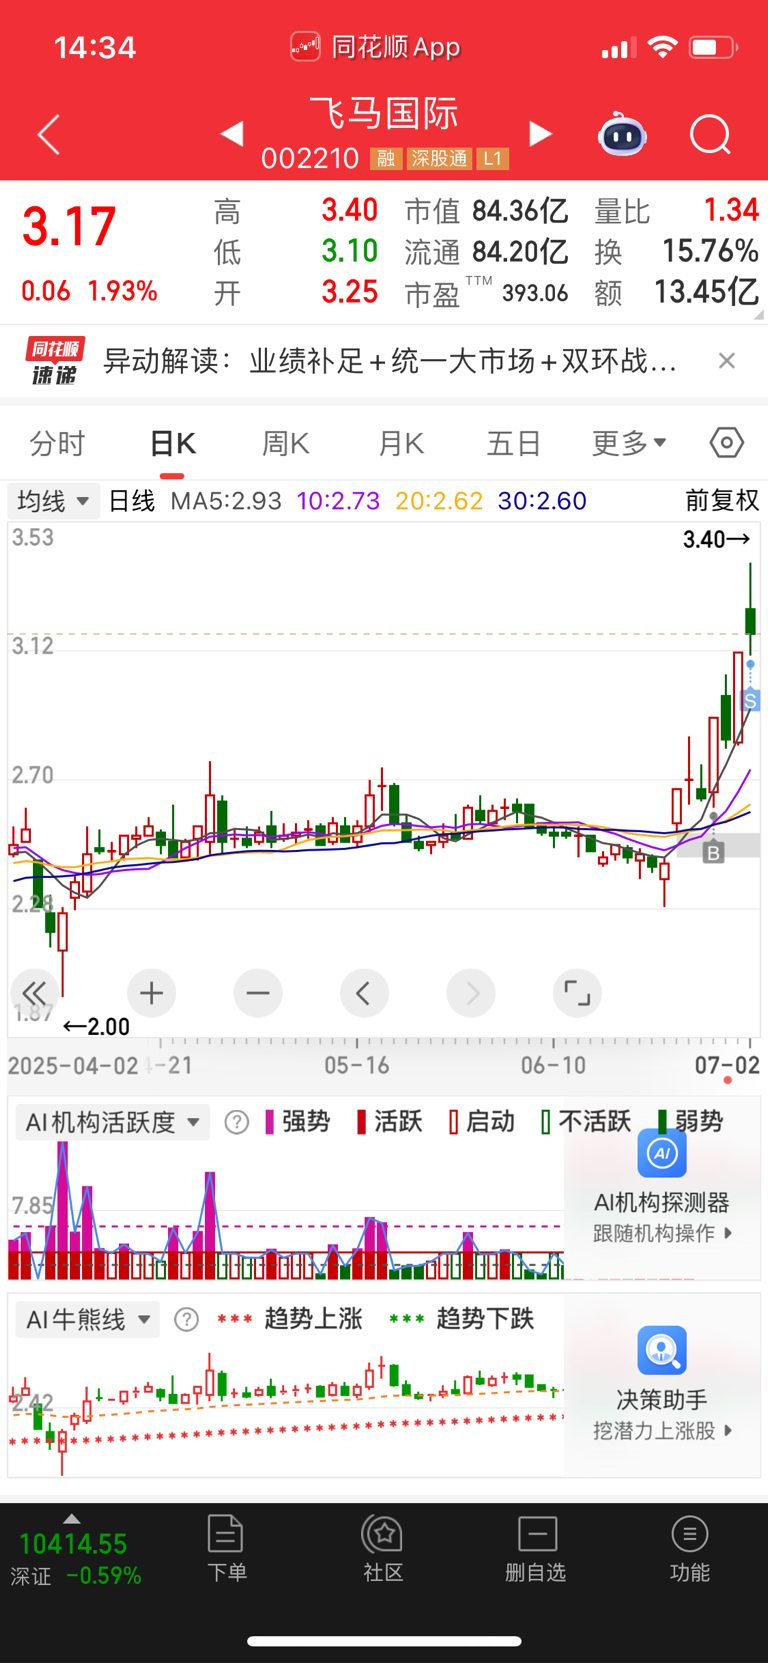Go to previous stock with left triangle
Screen dimensions: 768x1663
click(x=232, y=133)
